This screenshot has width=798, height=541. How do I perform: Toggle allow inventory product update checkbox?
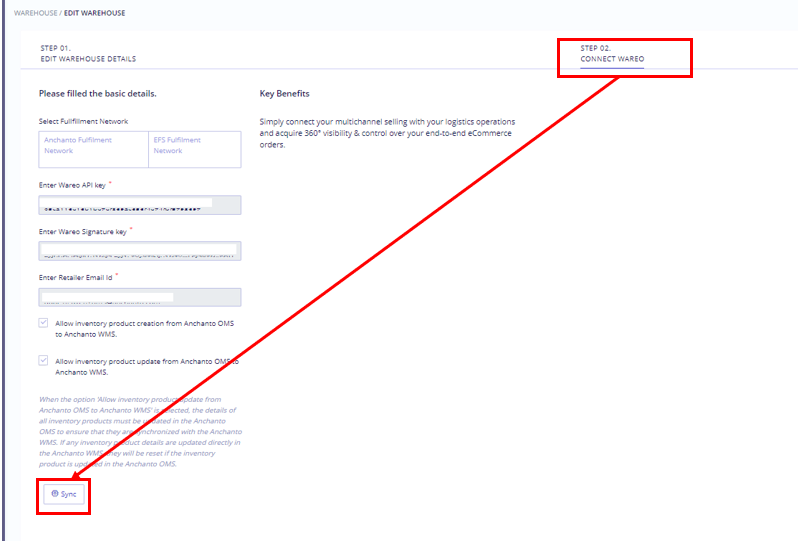click(43, 360)
